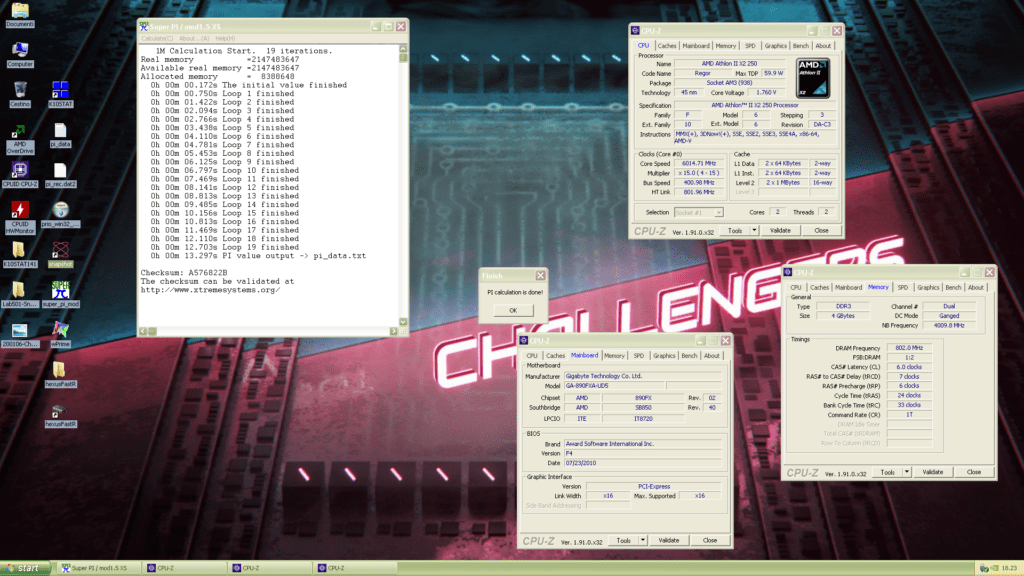This screenshot has height=576, width=1024.
Task: Click the Close button in the Memory CPU-Z window
Action: [x=974, y=472]
